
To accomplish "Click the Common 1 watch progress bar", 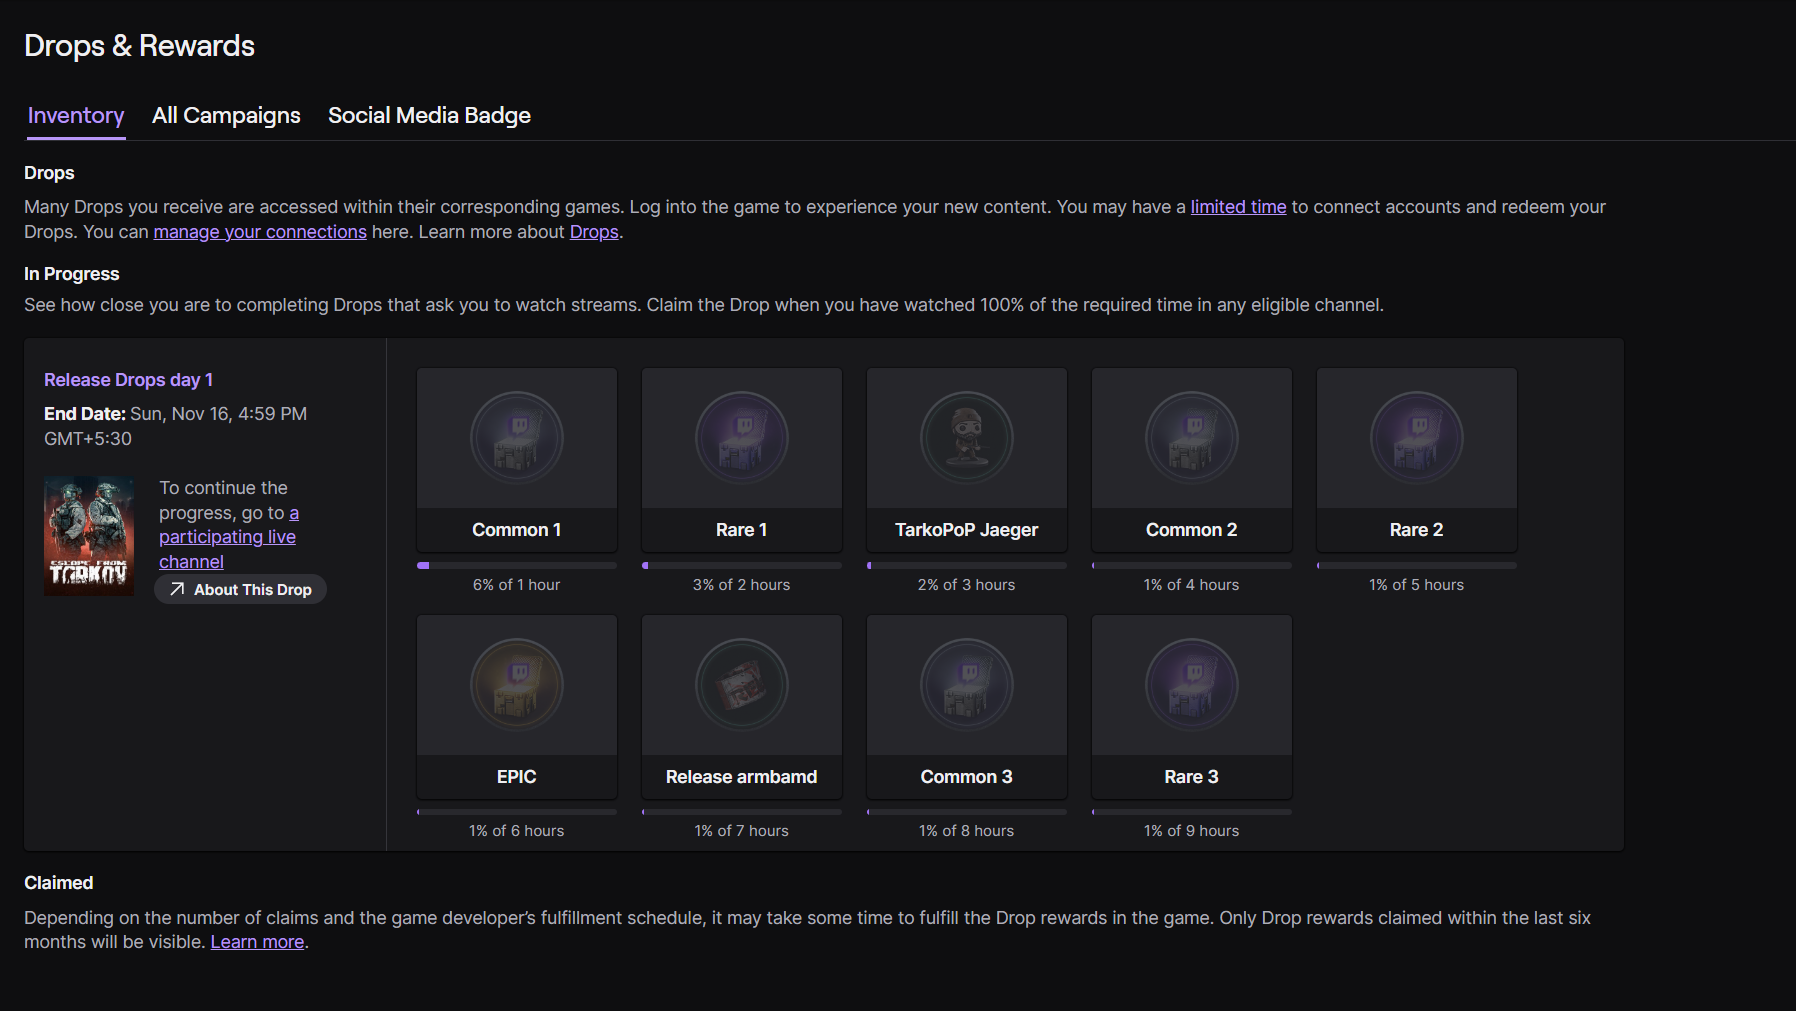I will click(x=516, y=564).
